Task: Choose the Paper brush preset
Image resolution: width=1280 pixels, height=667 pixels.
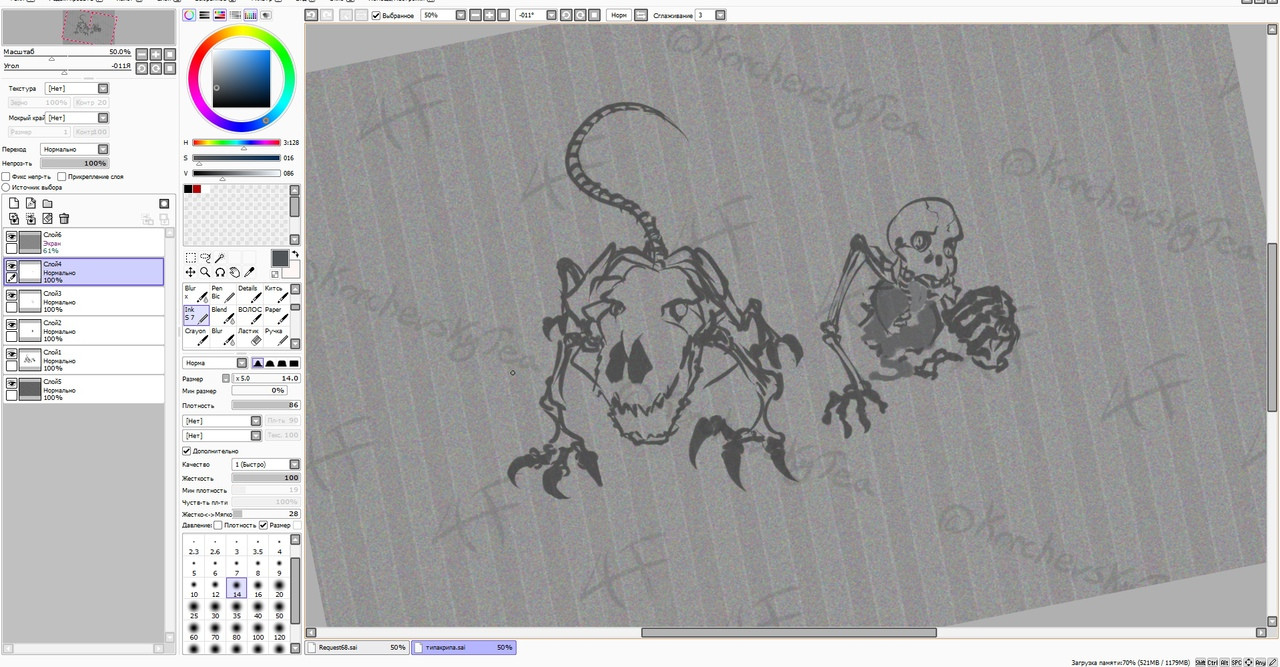Action: pyautogui.click(x=275, y=315)
